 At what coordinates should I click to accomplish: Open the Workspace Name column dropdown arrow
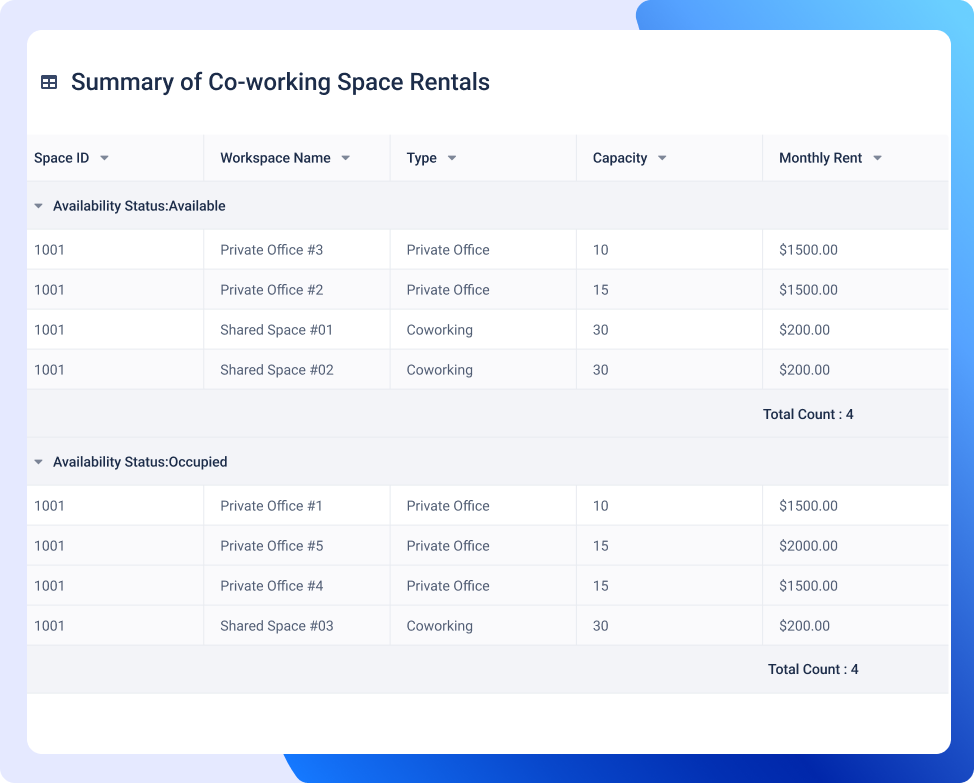point(345,158)
